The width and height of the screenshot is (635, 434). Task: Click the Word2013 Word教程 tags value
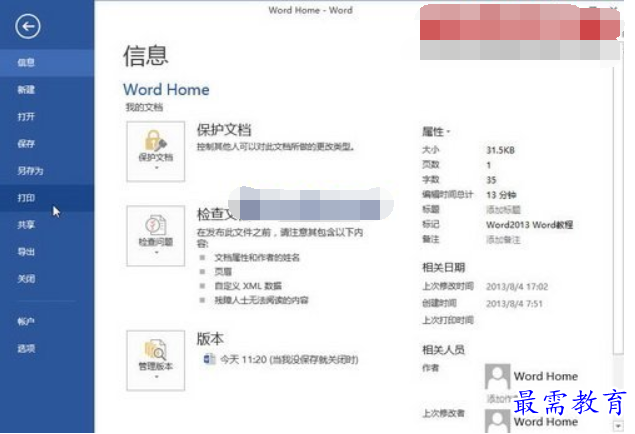(x=529, y=225)
